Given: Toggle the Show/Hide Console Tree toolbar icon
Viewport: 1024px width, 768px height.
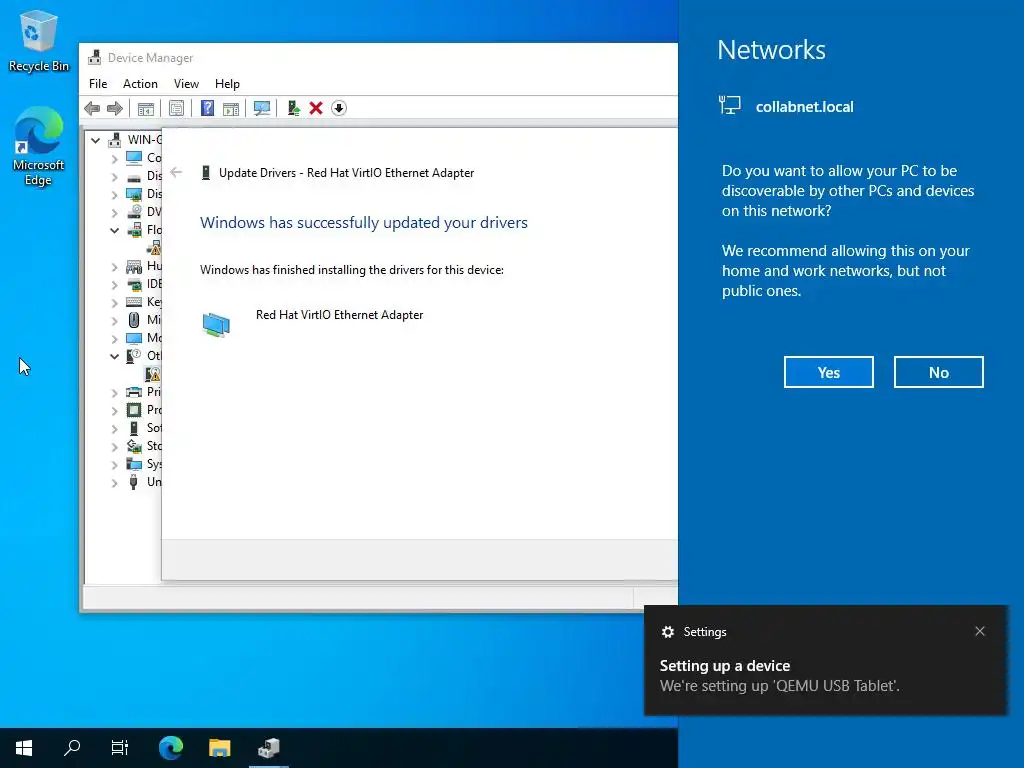Looking at the screenshot, I should coord(146,108).
